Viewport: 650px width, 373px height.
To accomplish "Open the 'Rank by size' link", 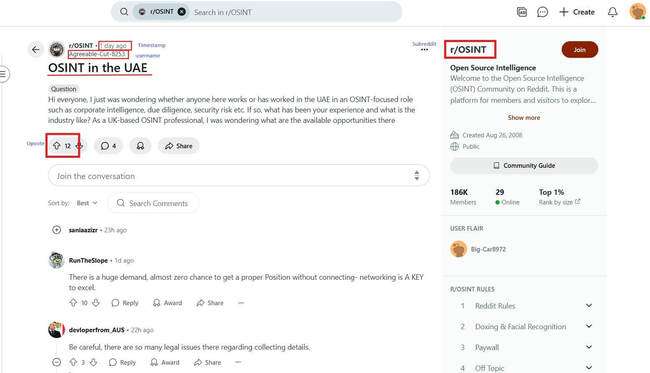I will (559, 202).
